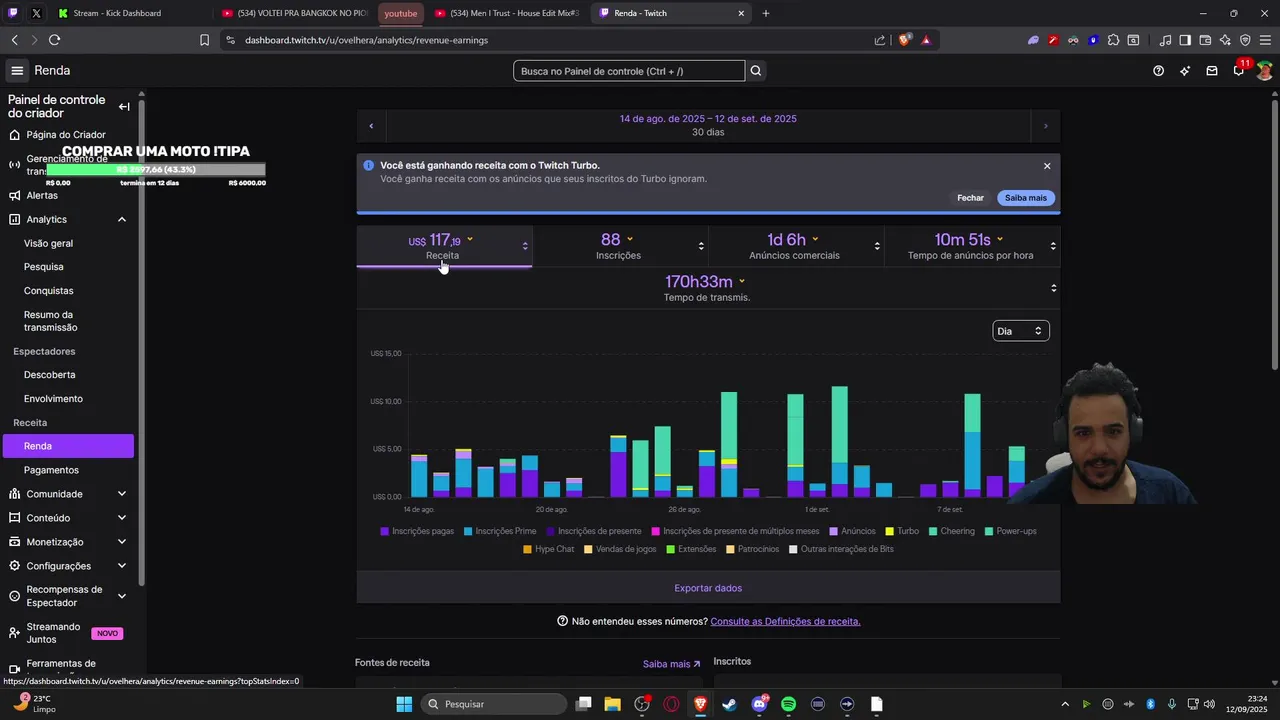Open the Inscrições metric selector
This screenshot has width=1280, height=720.
[620, 246]
